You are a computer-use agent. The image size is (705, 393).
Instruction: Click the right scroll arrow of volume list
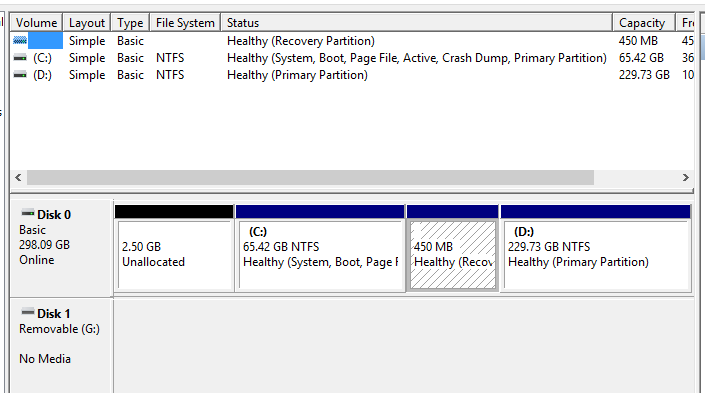tap(686, 177)
